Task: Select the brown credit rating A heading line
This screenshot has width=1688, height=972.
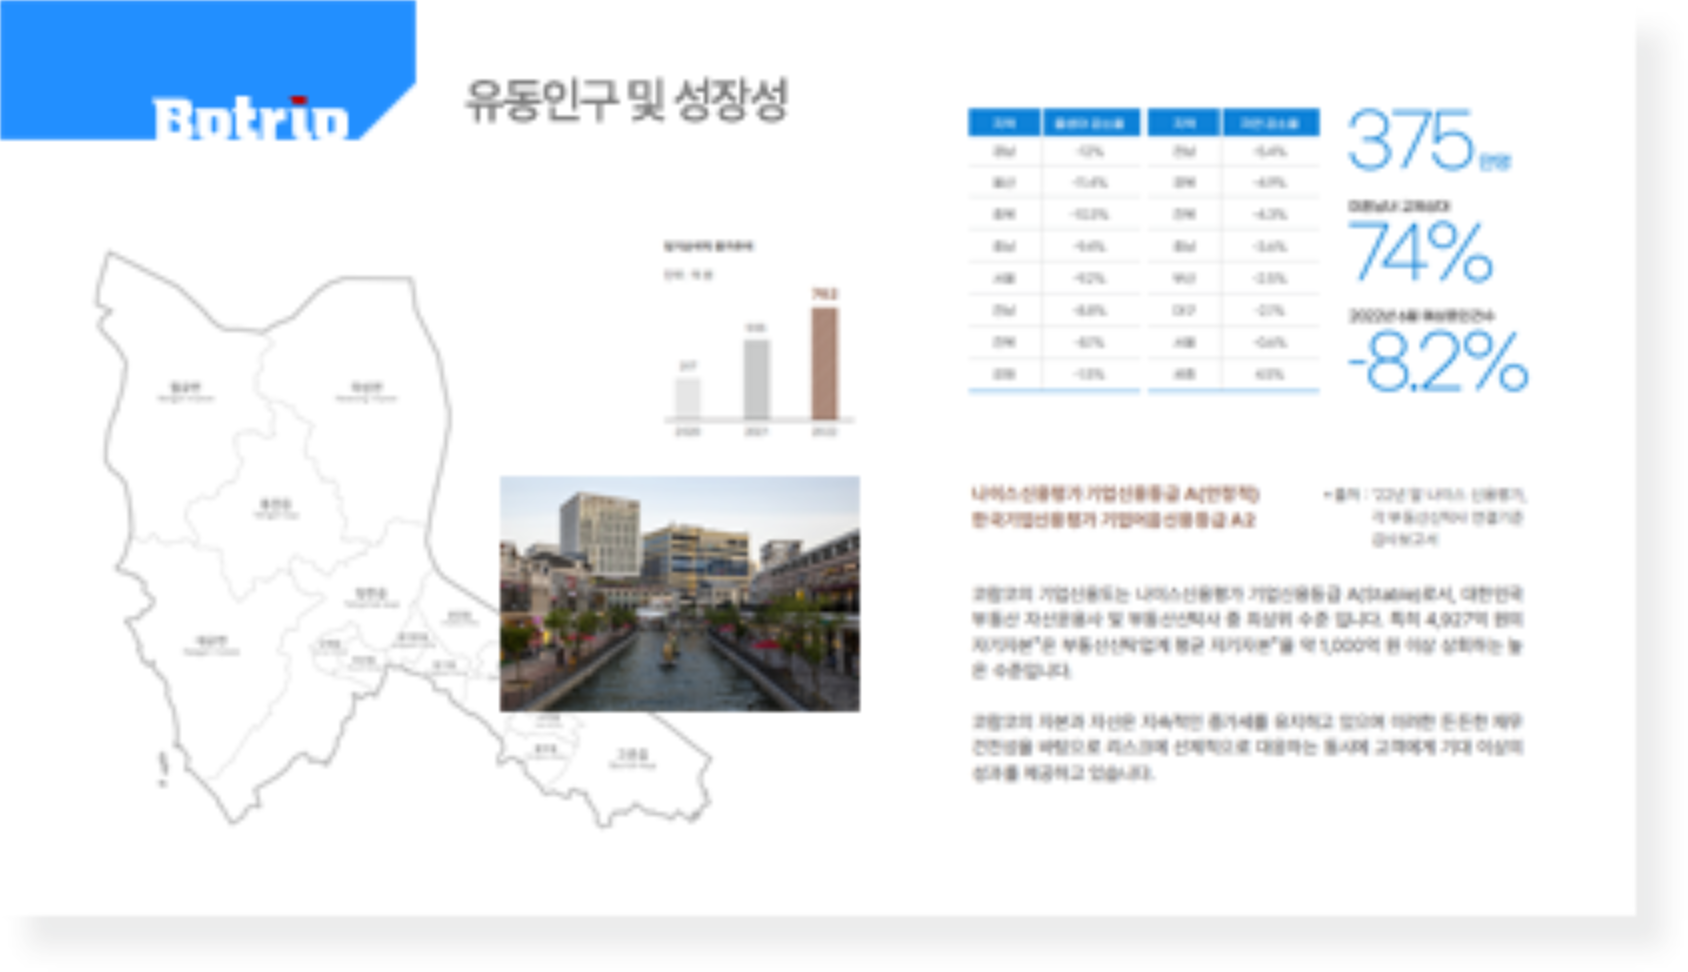Action: pos(1115,494)
